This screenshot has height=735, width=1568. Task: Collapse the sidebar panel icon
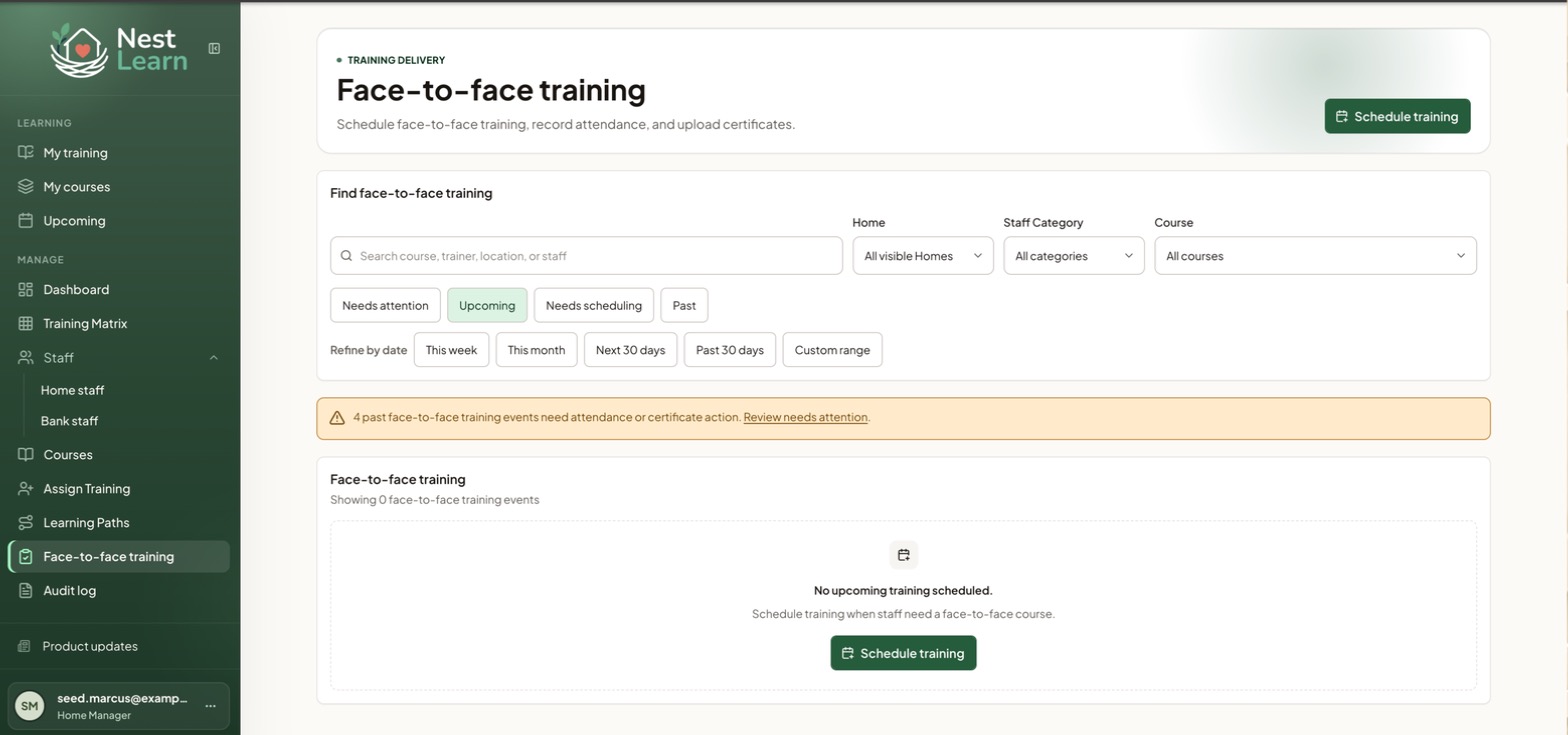pyautogui.click(x=214, y=48)
